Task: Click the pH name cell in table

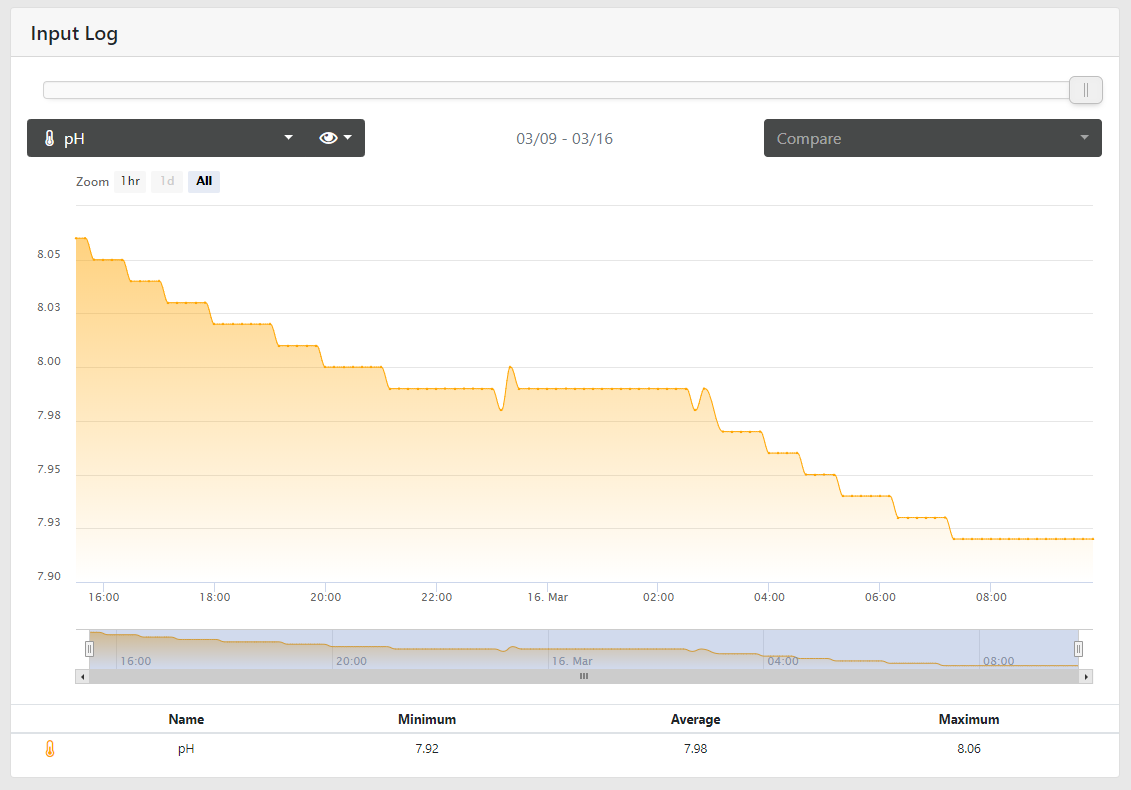Action: (x=186, y=749)
